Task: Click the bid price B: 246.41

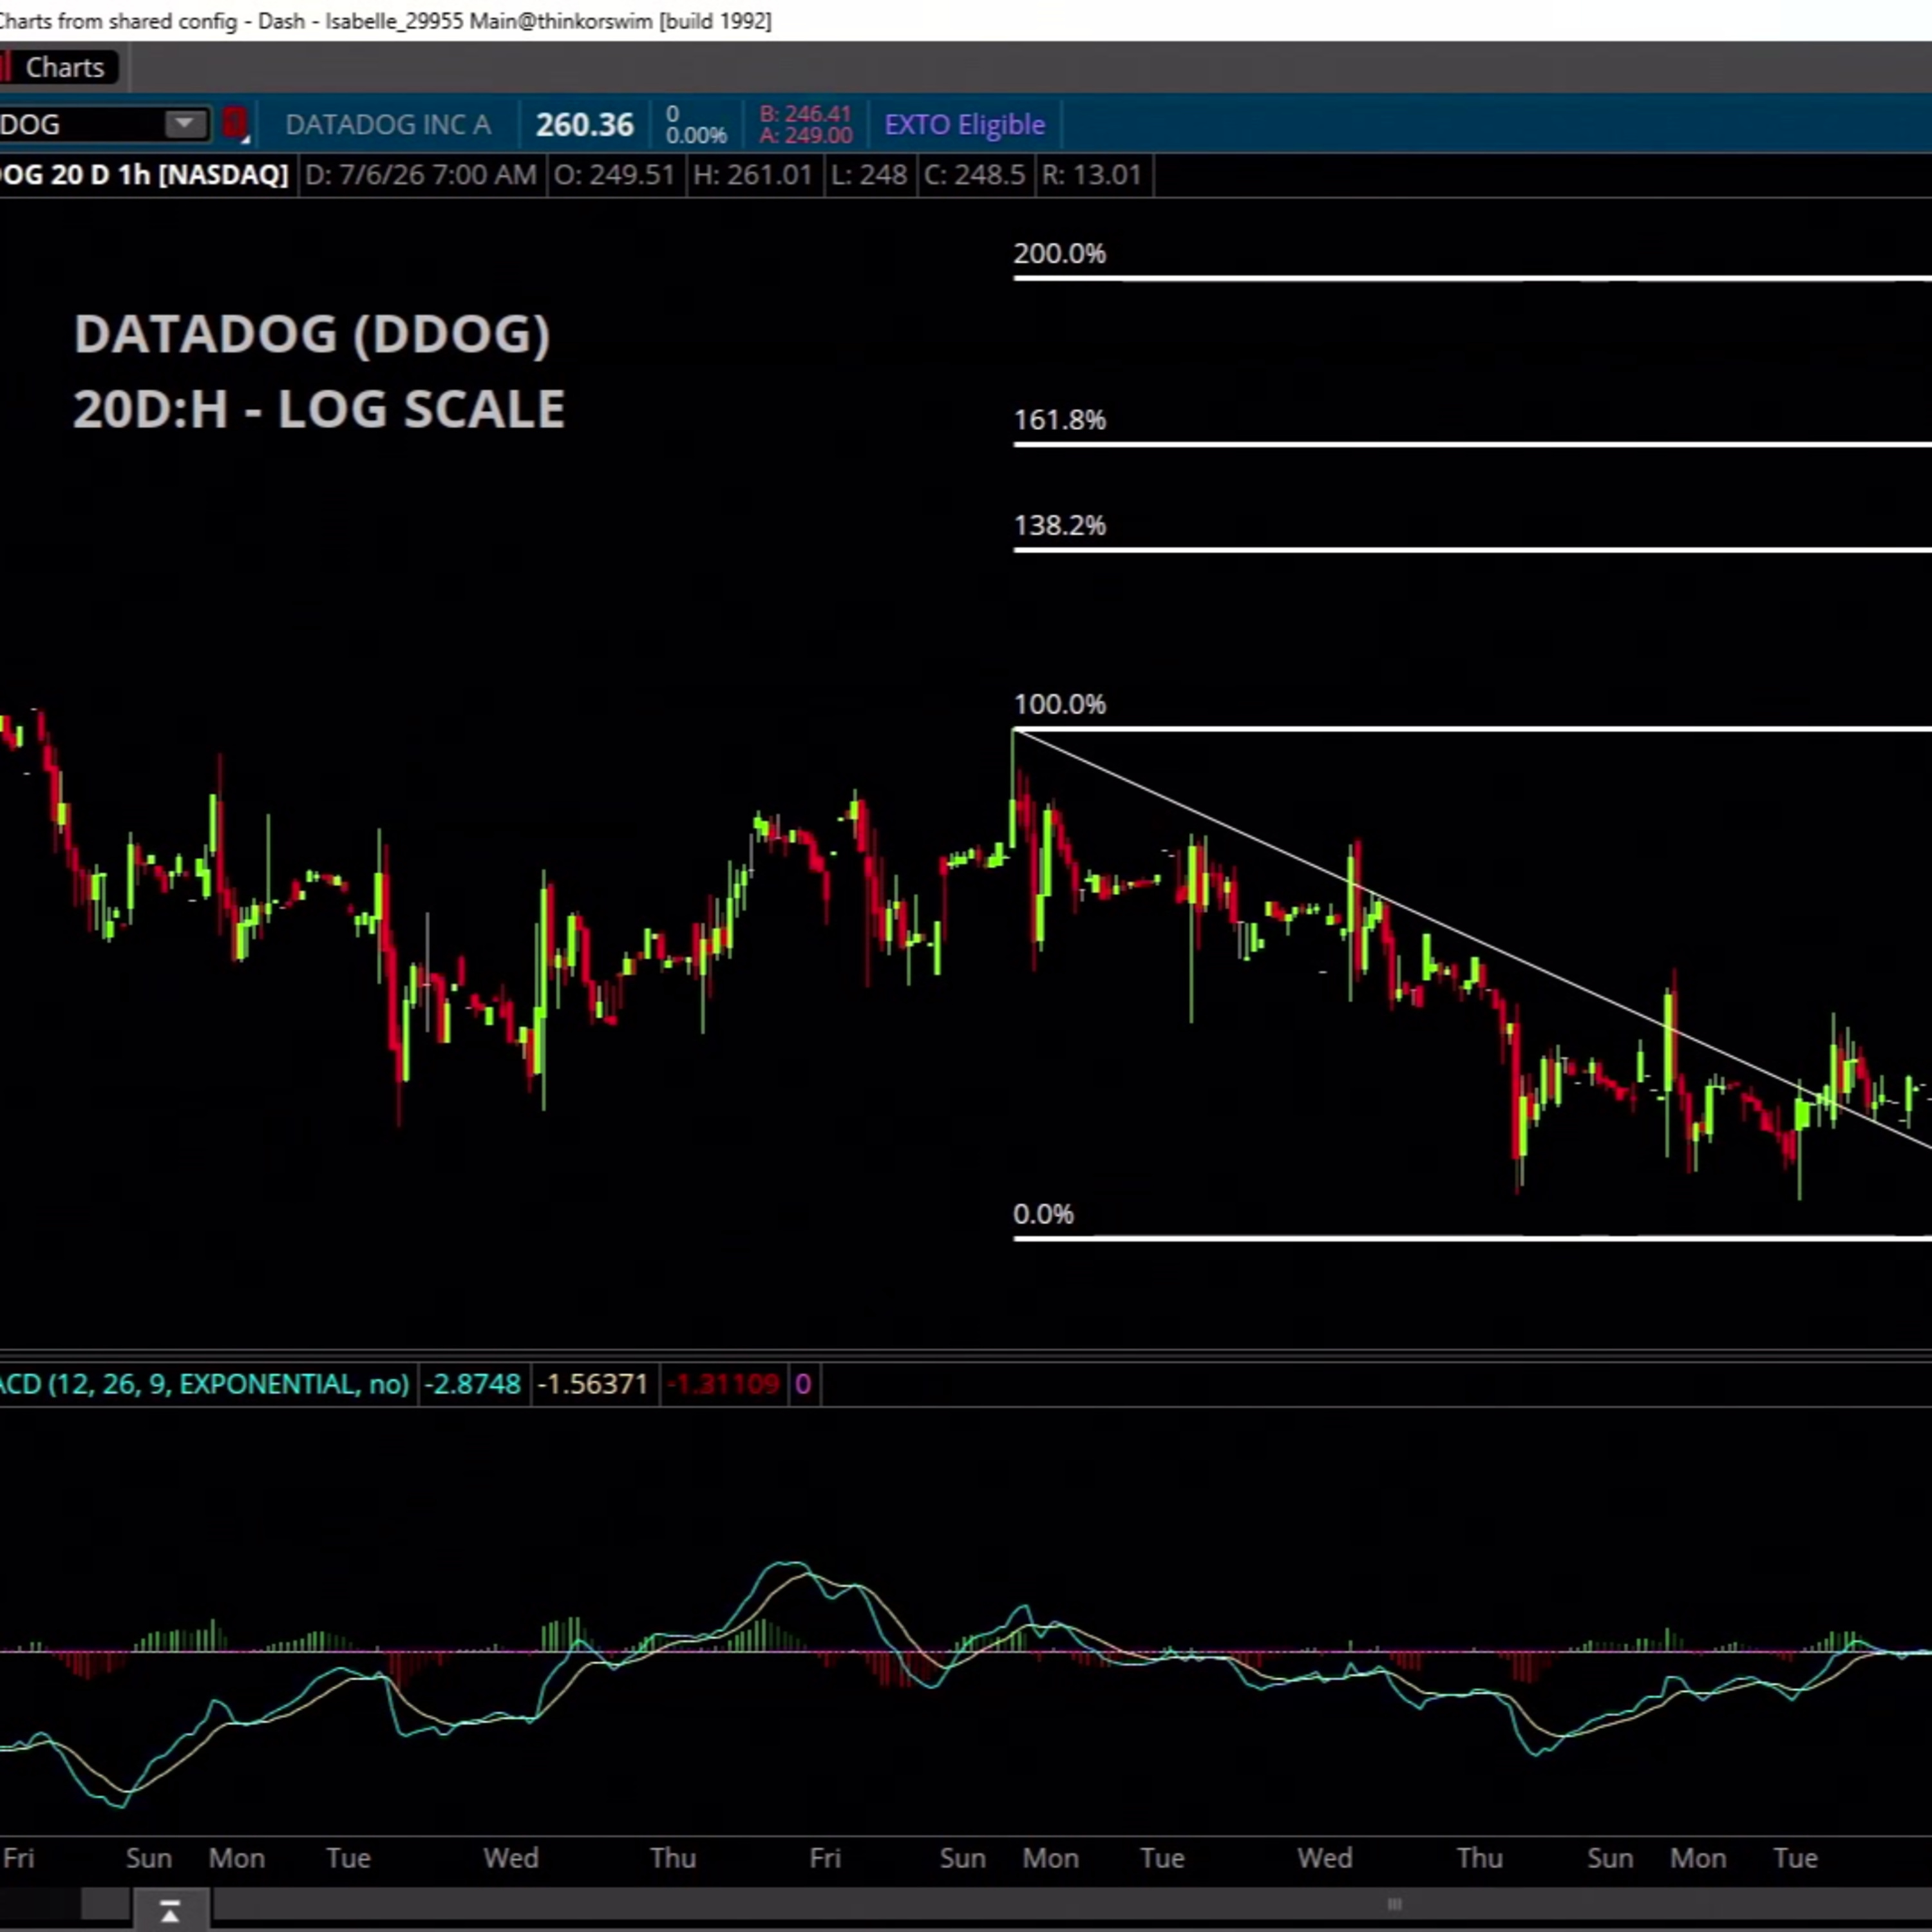Action: pyautogui.click(x=805, y=114)
